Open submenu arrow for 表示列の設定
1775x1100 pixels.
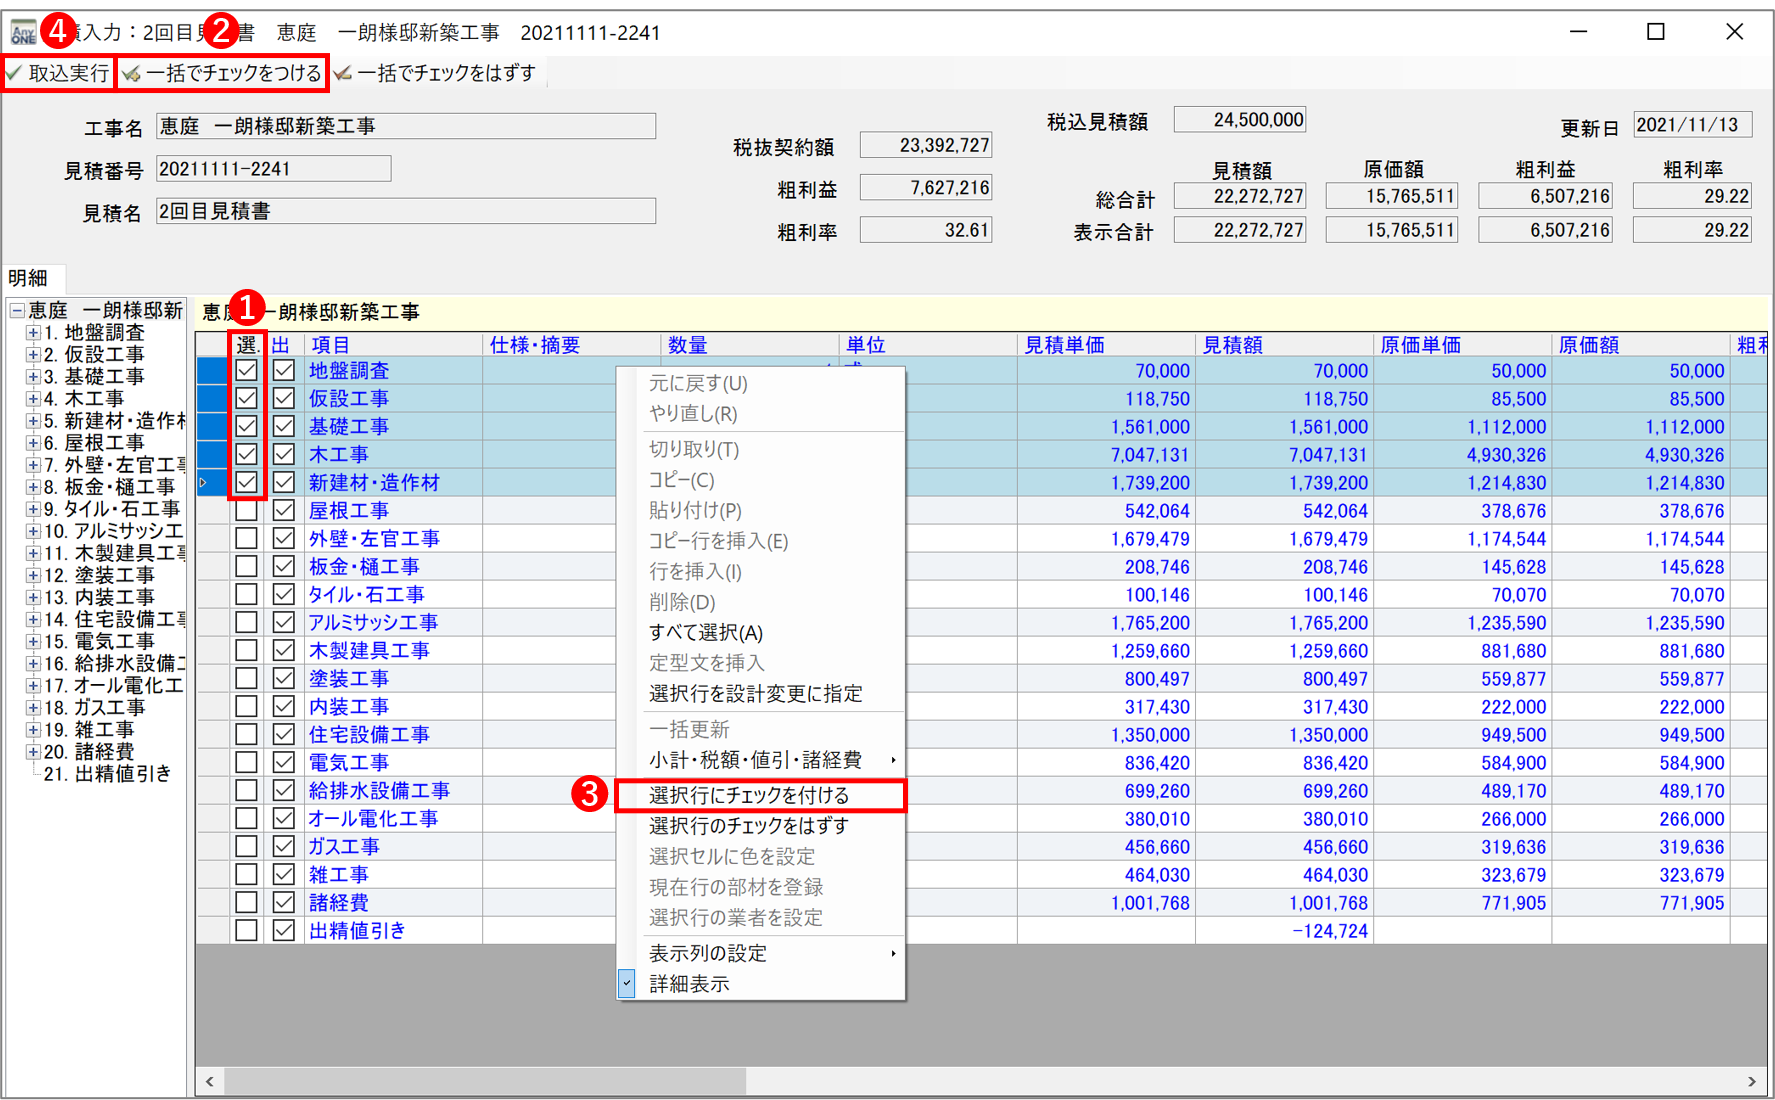[893, 954]
